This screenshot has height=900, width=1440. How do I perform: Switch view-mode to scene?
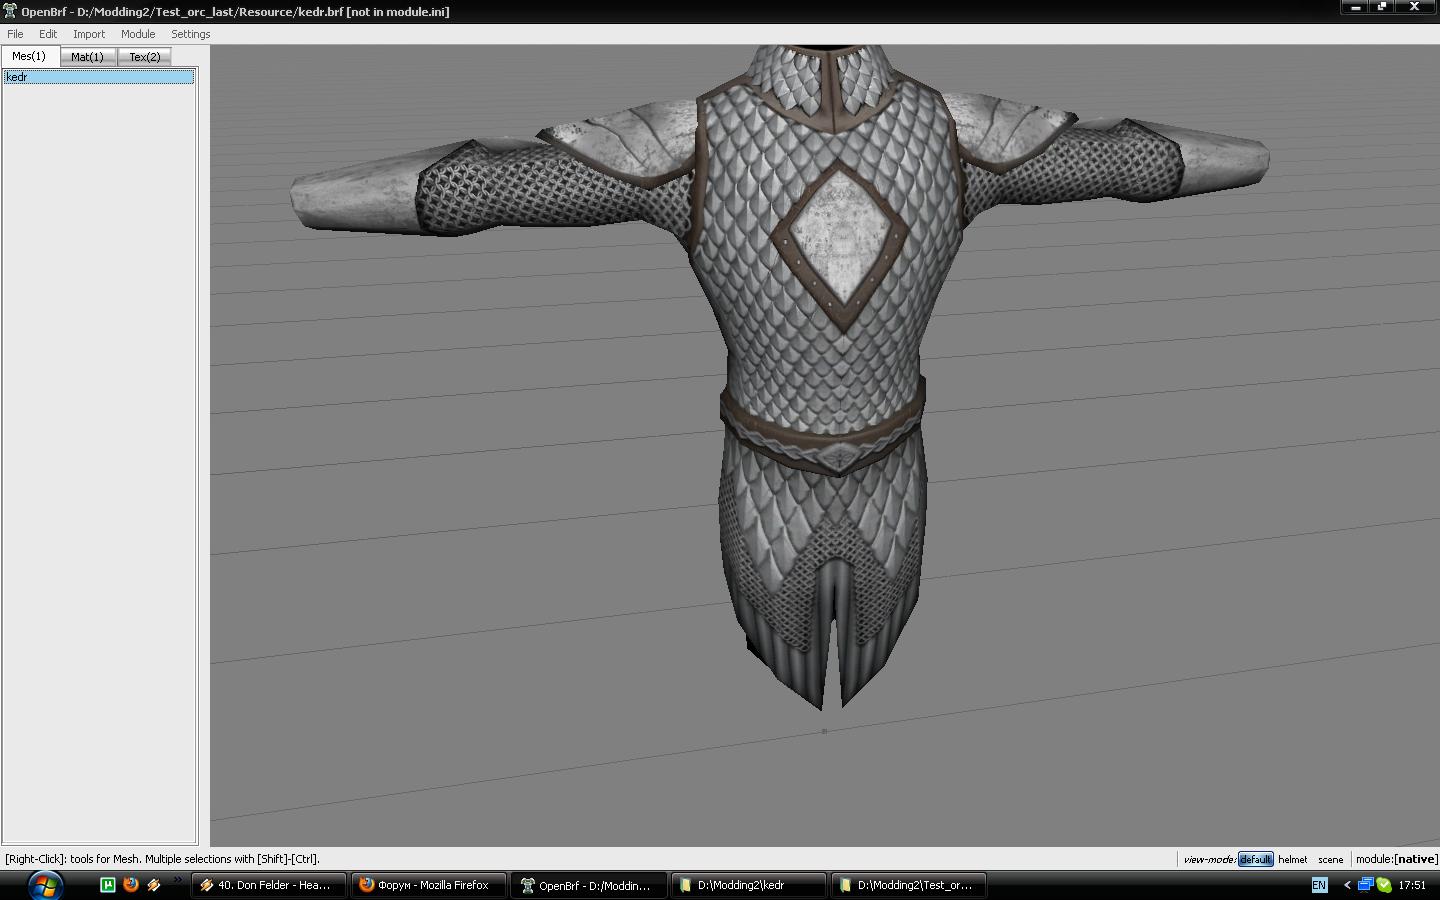point(1330,859)
